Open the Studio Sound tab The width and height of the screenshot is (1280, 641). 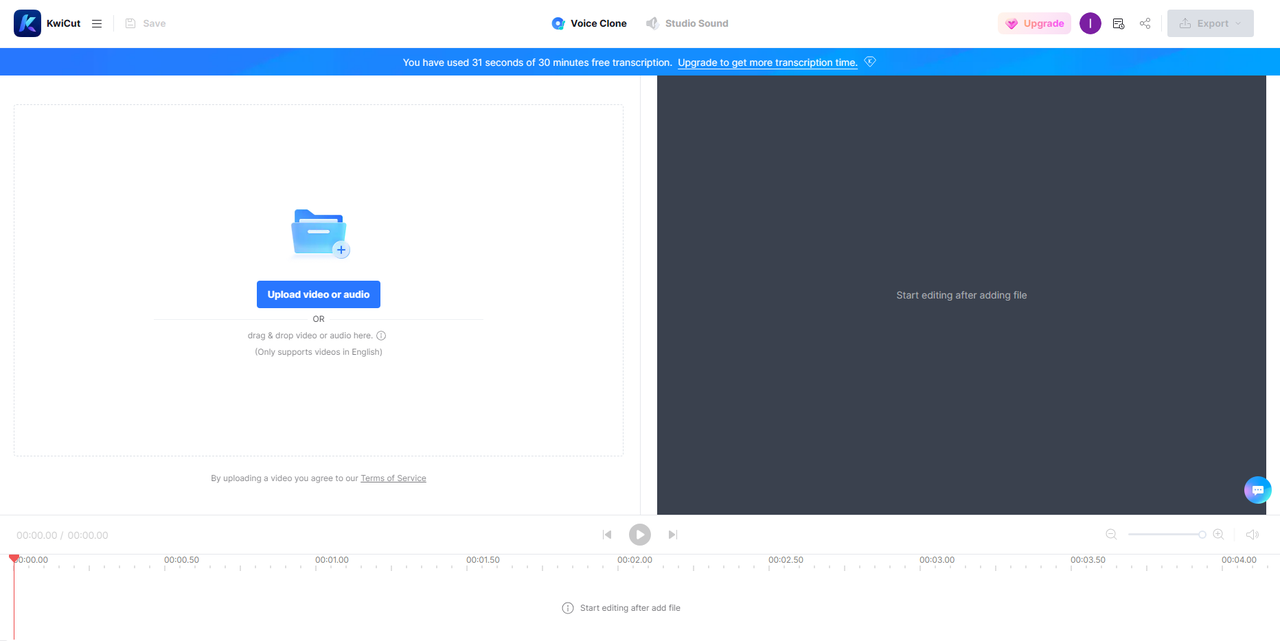(x=687, y=23)
